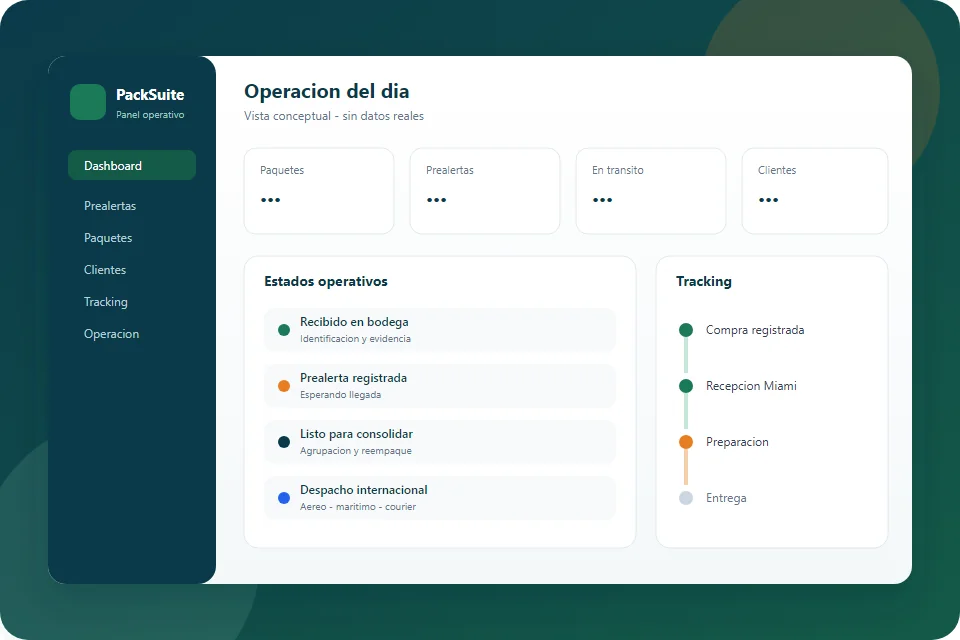Image resolution: width=960 pixels, height=640 pixels.
Task: Click the dots value in Prealertas card
Action: click(x=437, y=200)
